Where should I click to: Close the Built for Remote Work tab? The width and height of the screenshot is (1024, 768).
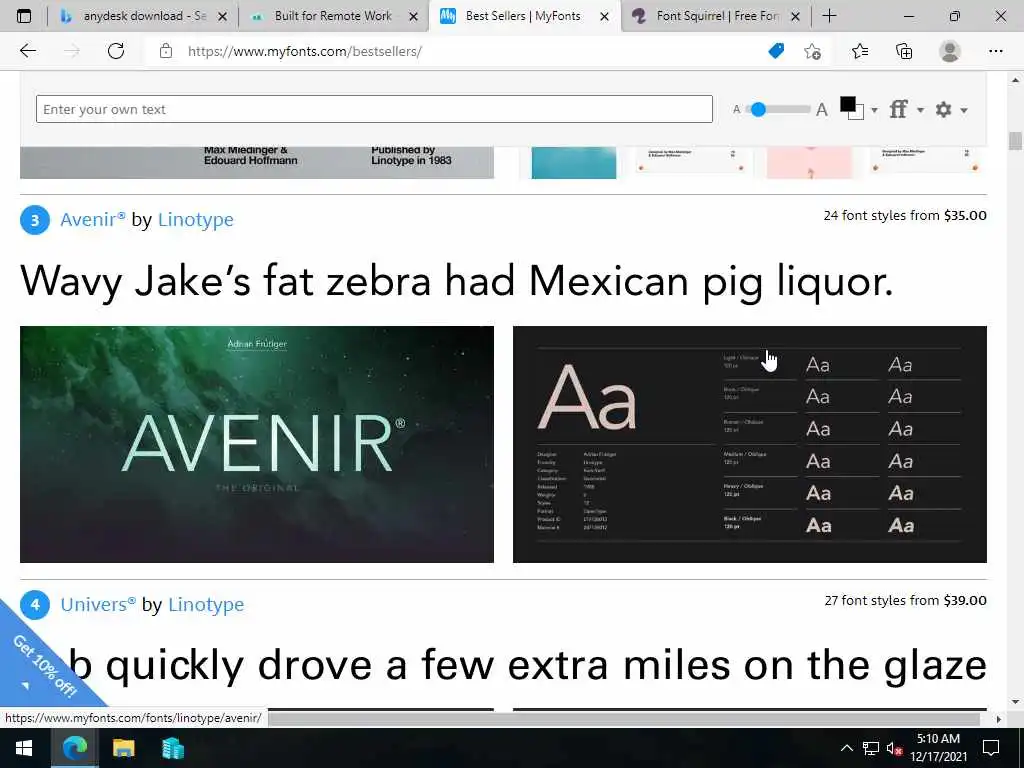tap(413, 17)
